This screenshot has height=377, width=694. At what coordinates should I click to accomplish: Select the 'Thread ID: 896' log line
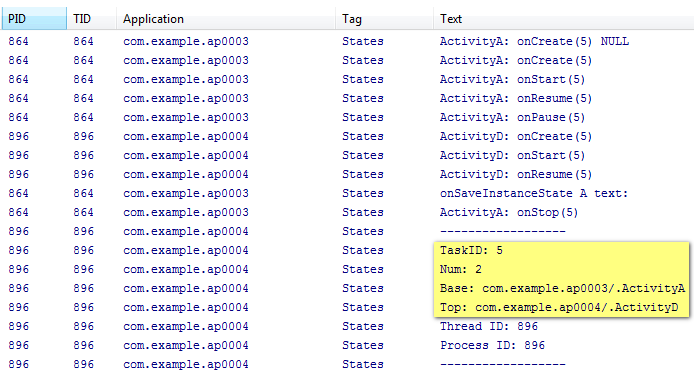[x=489, y=327]
